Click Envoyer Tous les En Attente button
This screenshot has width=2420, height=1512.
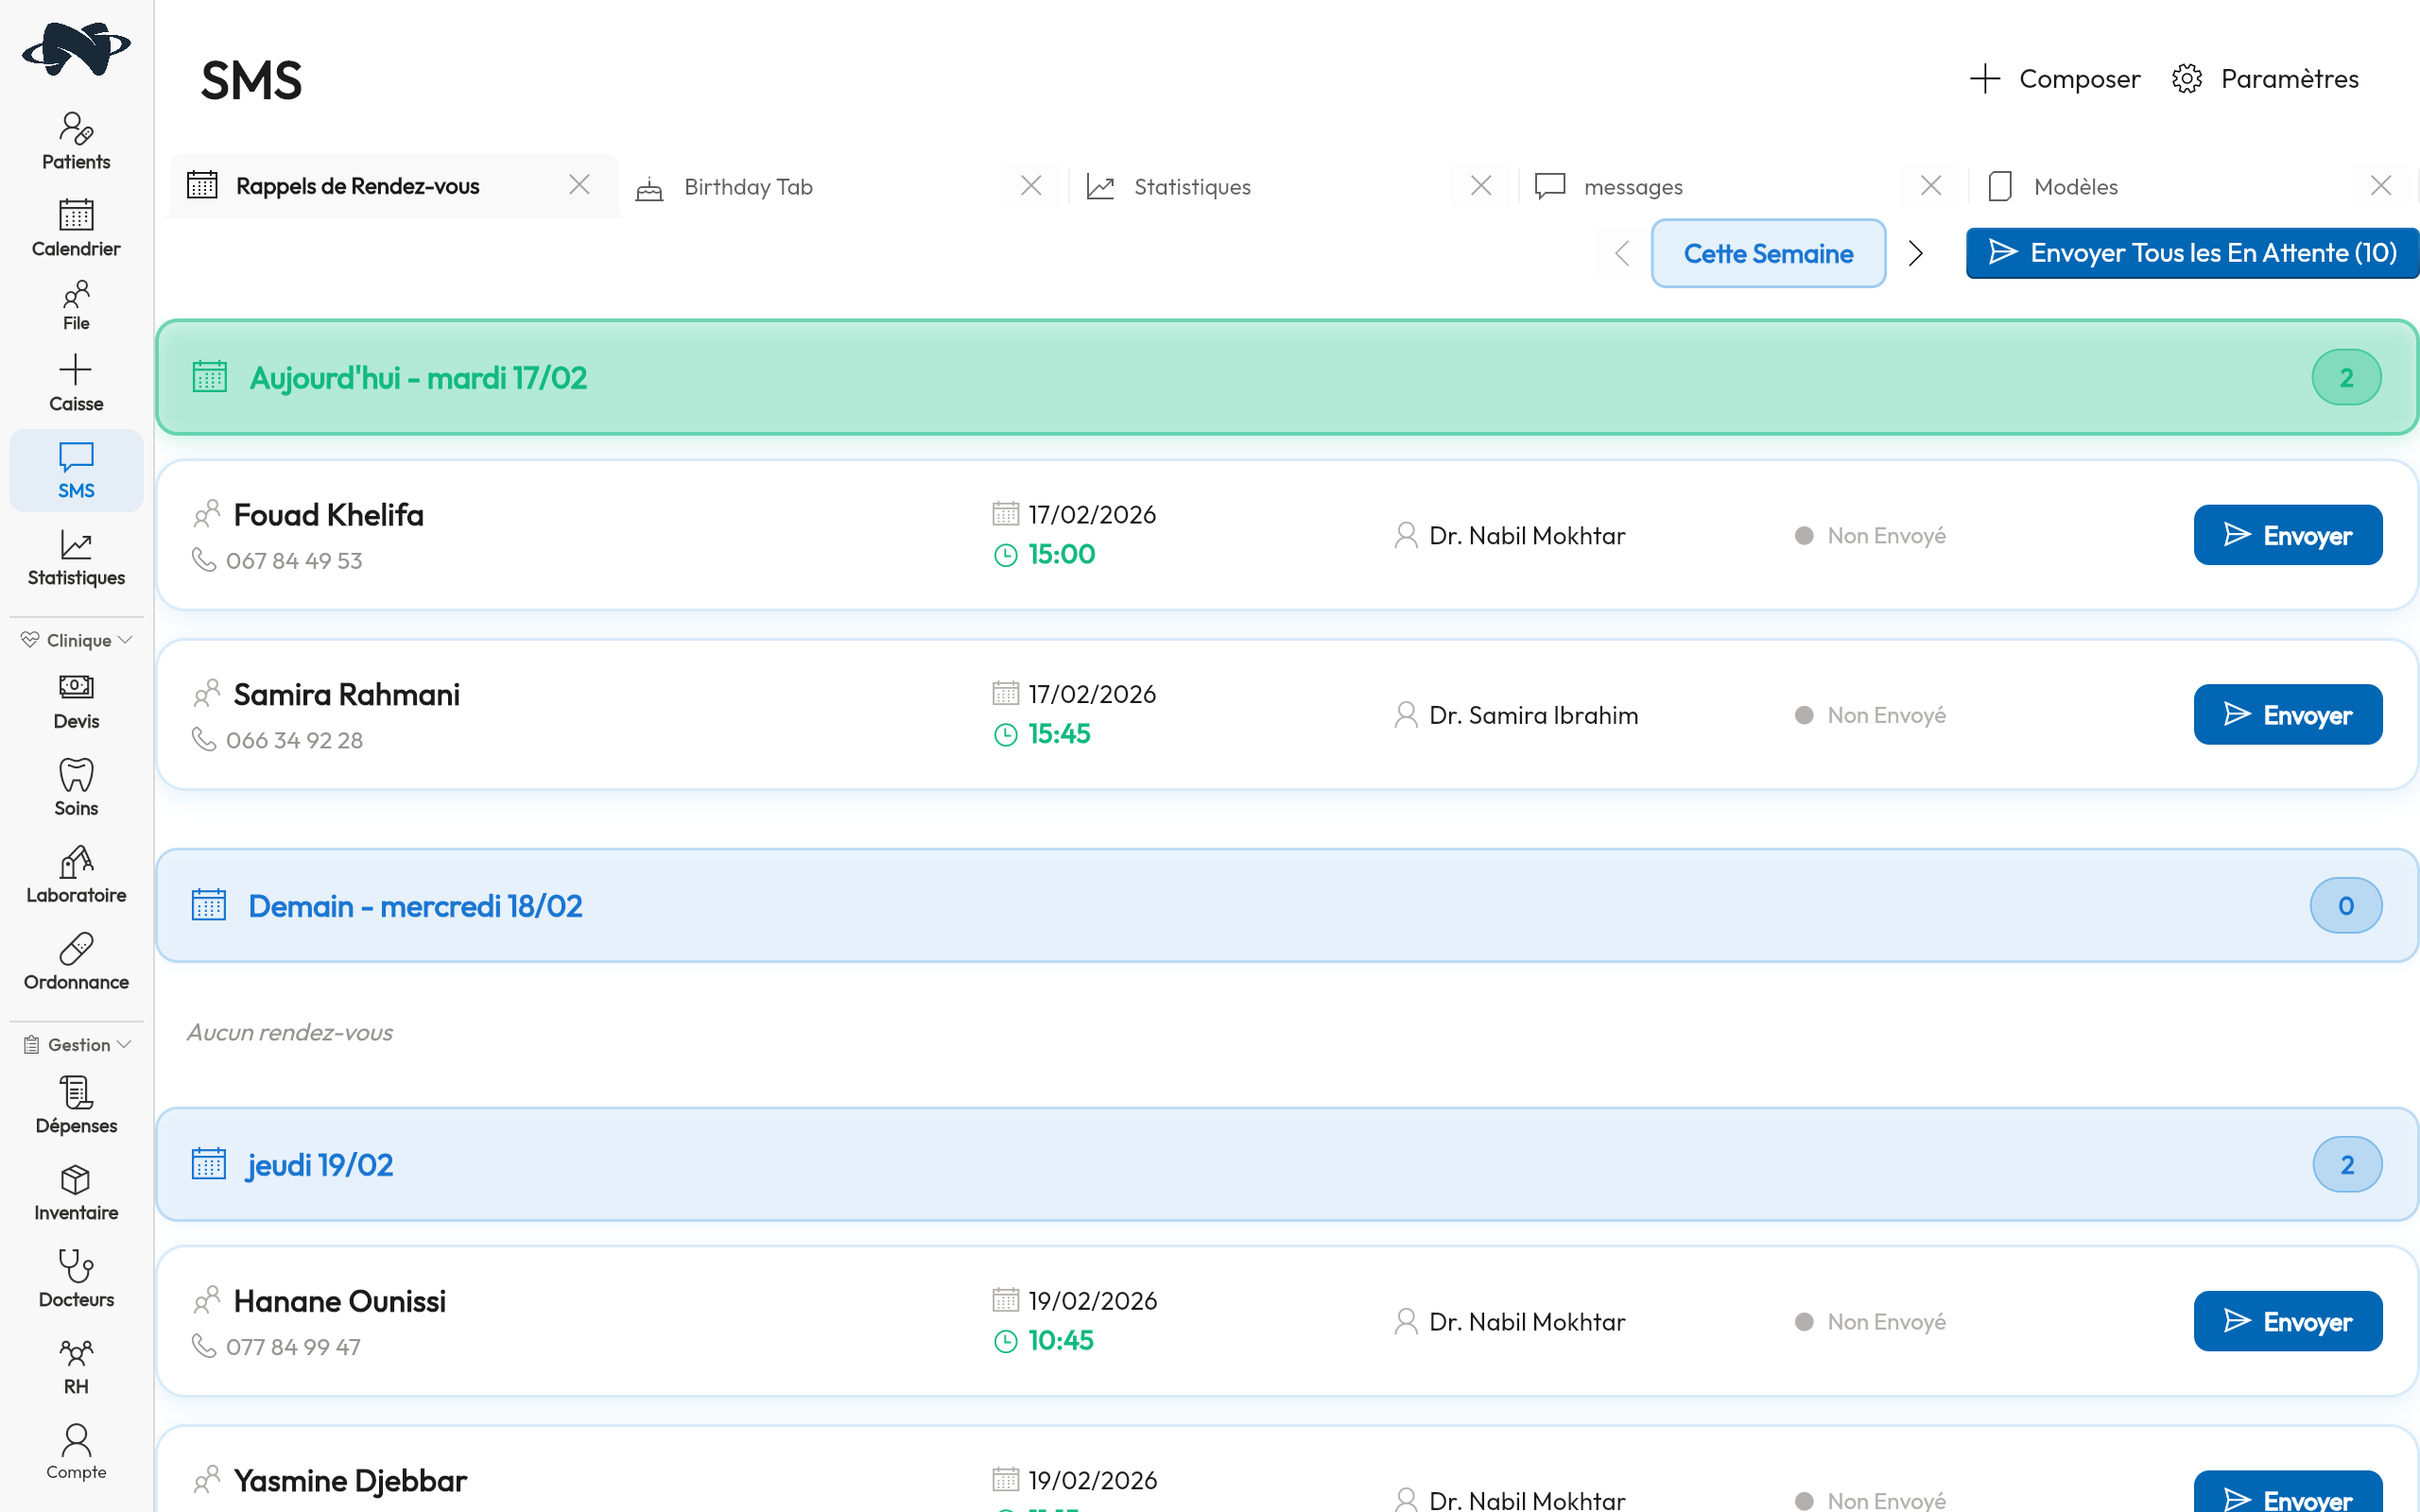[x=2192, y=253]
